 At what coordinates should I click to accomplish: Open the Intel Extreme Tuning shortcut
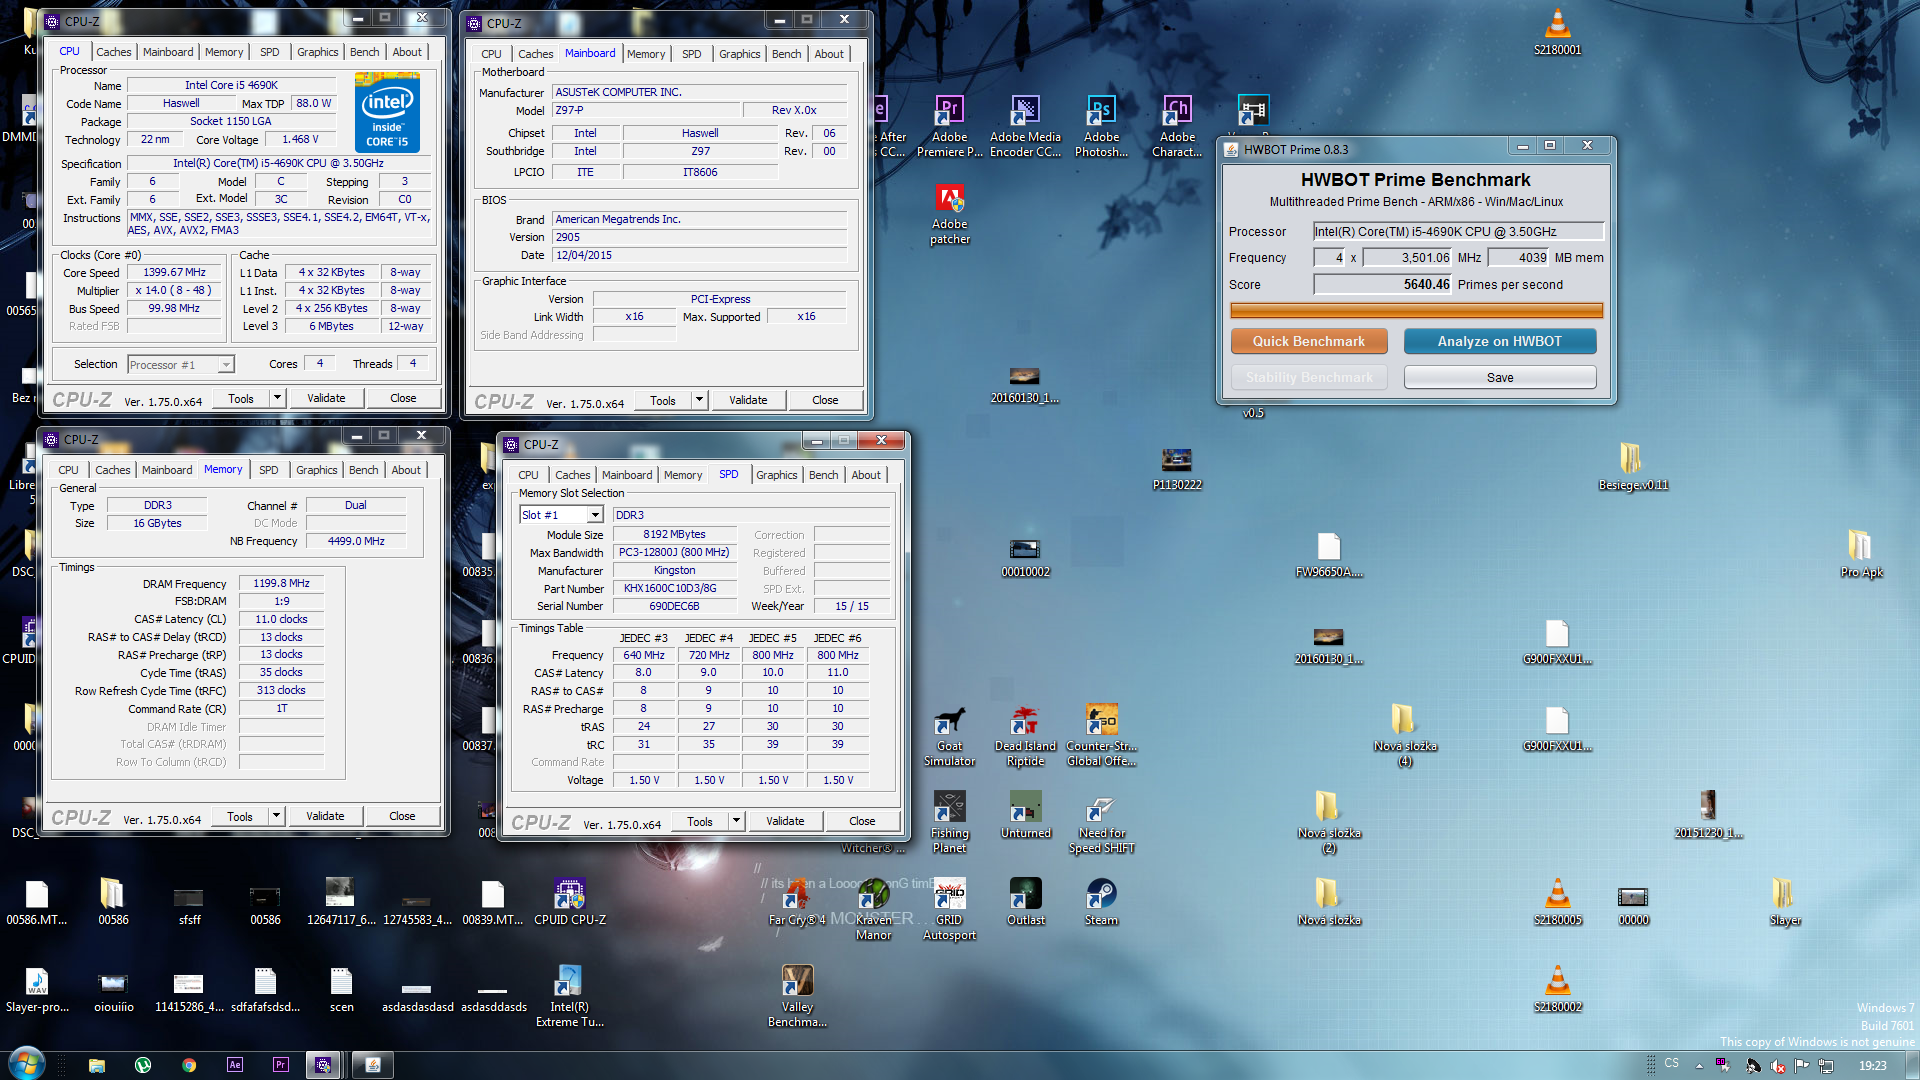pos(569,997)
